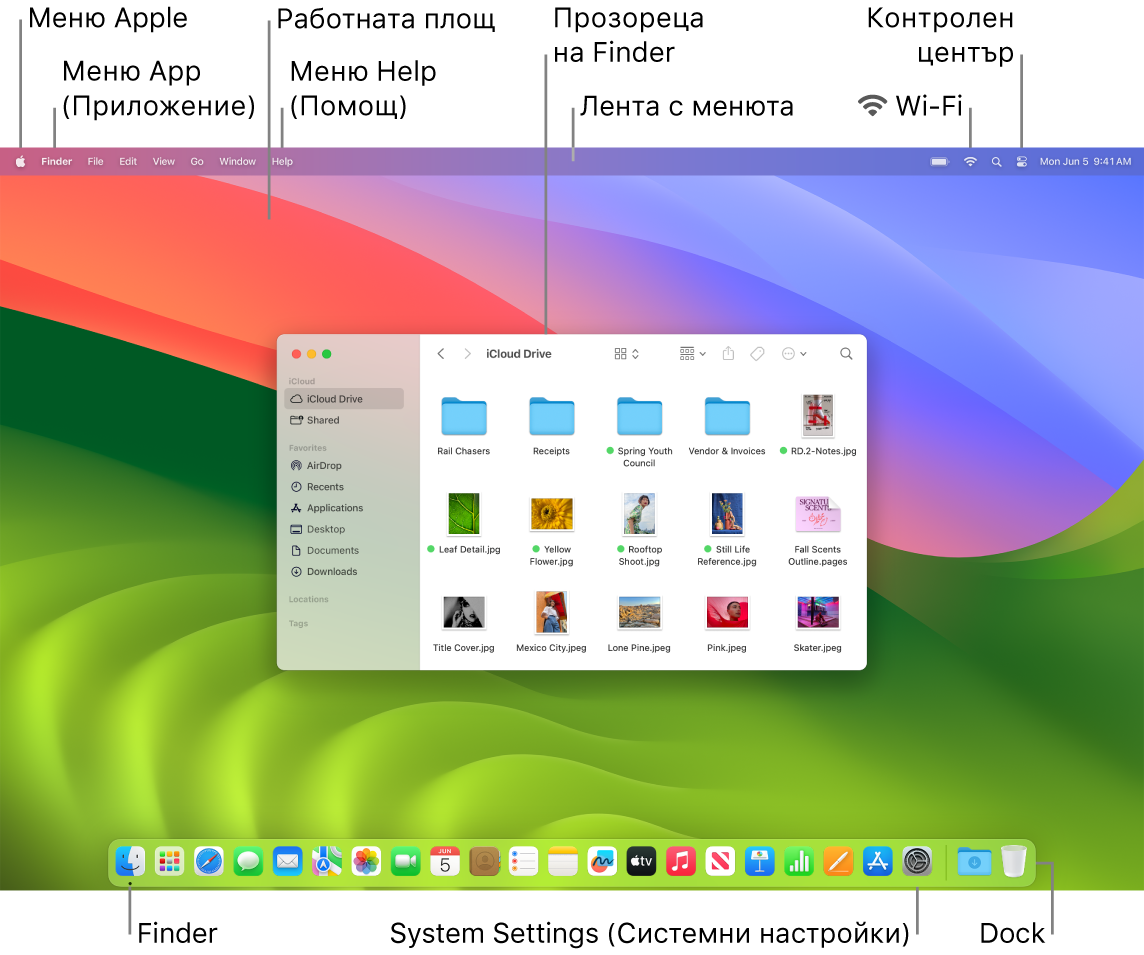This screenshot has width=1144, height=955.
Task: Click the Search magnifier in the Finder window
Action: click(846, 353)
